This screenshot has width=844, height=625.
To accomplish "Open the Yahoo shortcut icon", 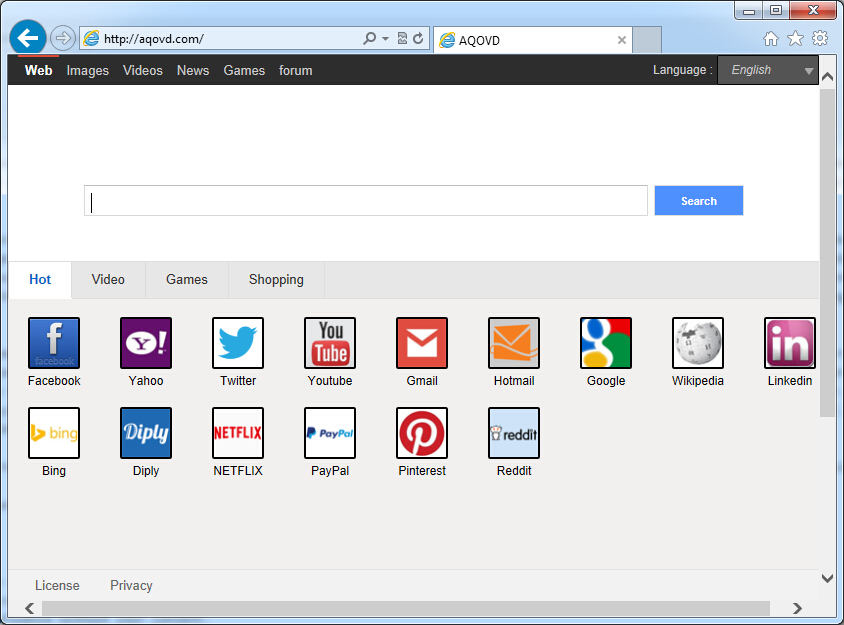I will pyautogui.click(x=146, y=343).
